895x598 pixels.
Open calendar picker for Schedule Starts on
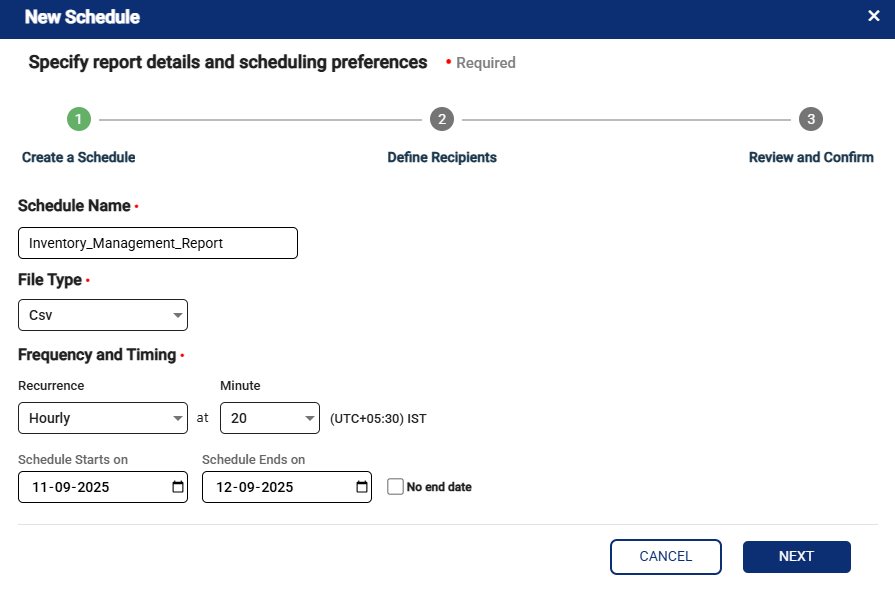pyautogui.click(x=178, y=487)
